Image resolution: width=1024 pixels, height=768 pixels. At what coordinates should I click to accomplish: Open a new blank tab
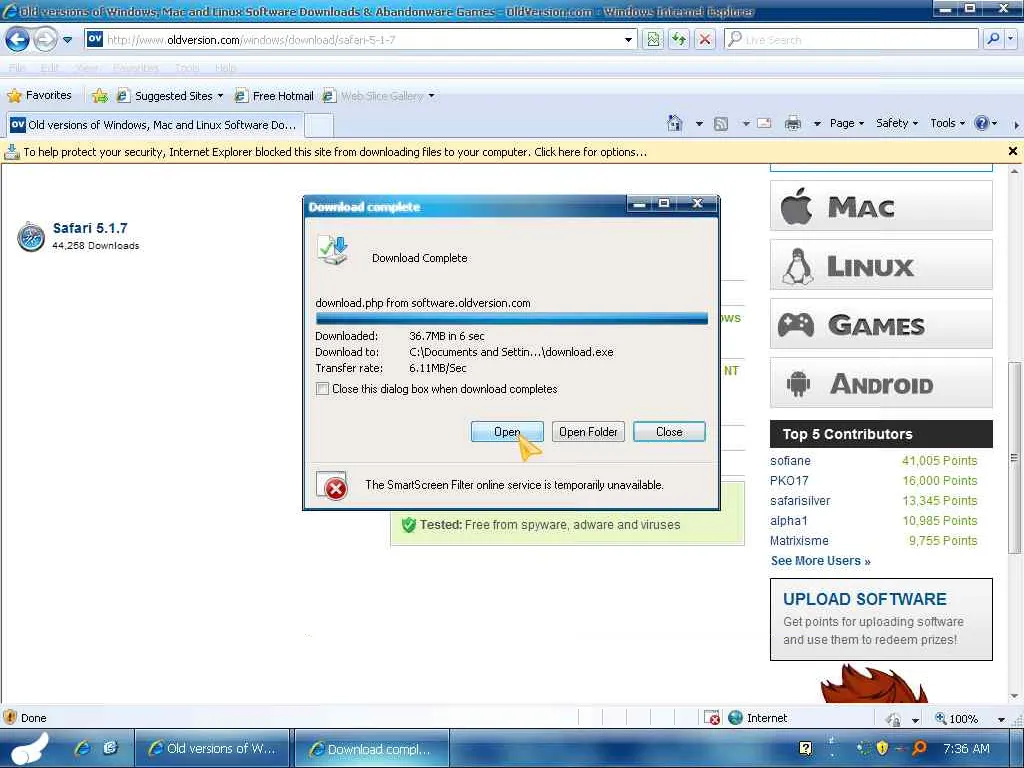pos(319,125)
